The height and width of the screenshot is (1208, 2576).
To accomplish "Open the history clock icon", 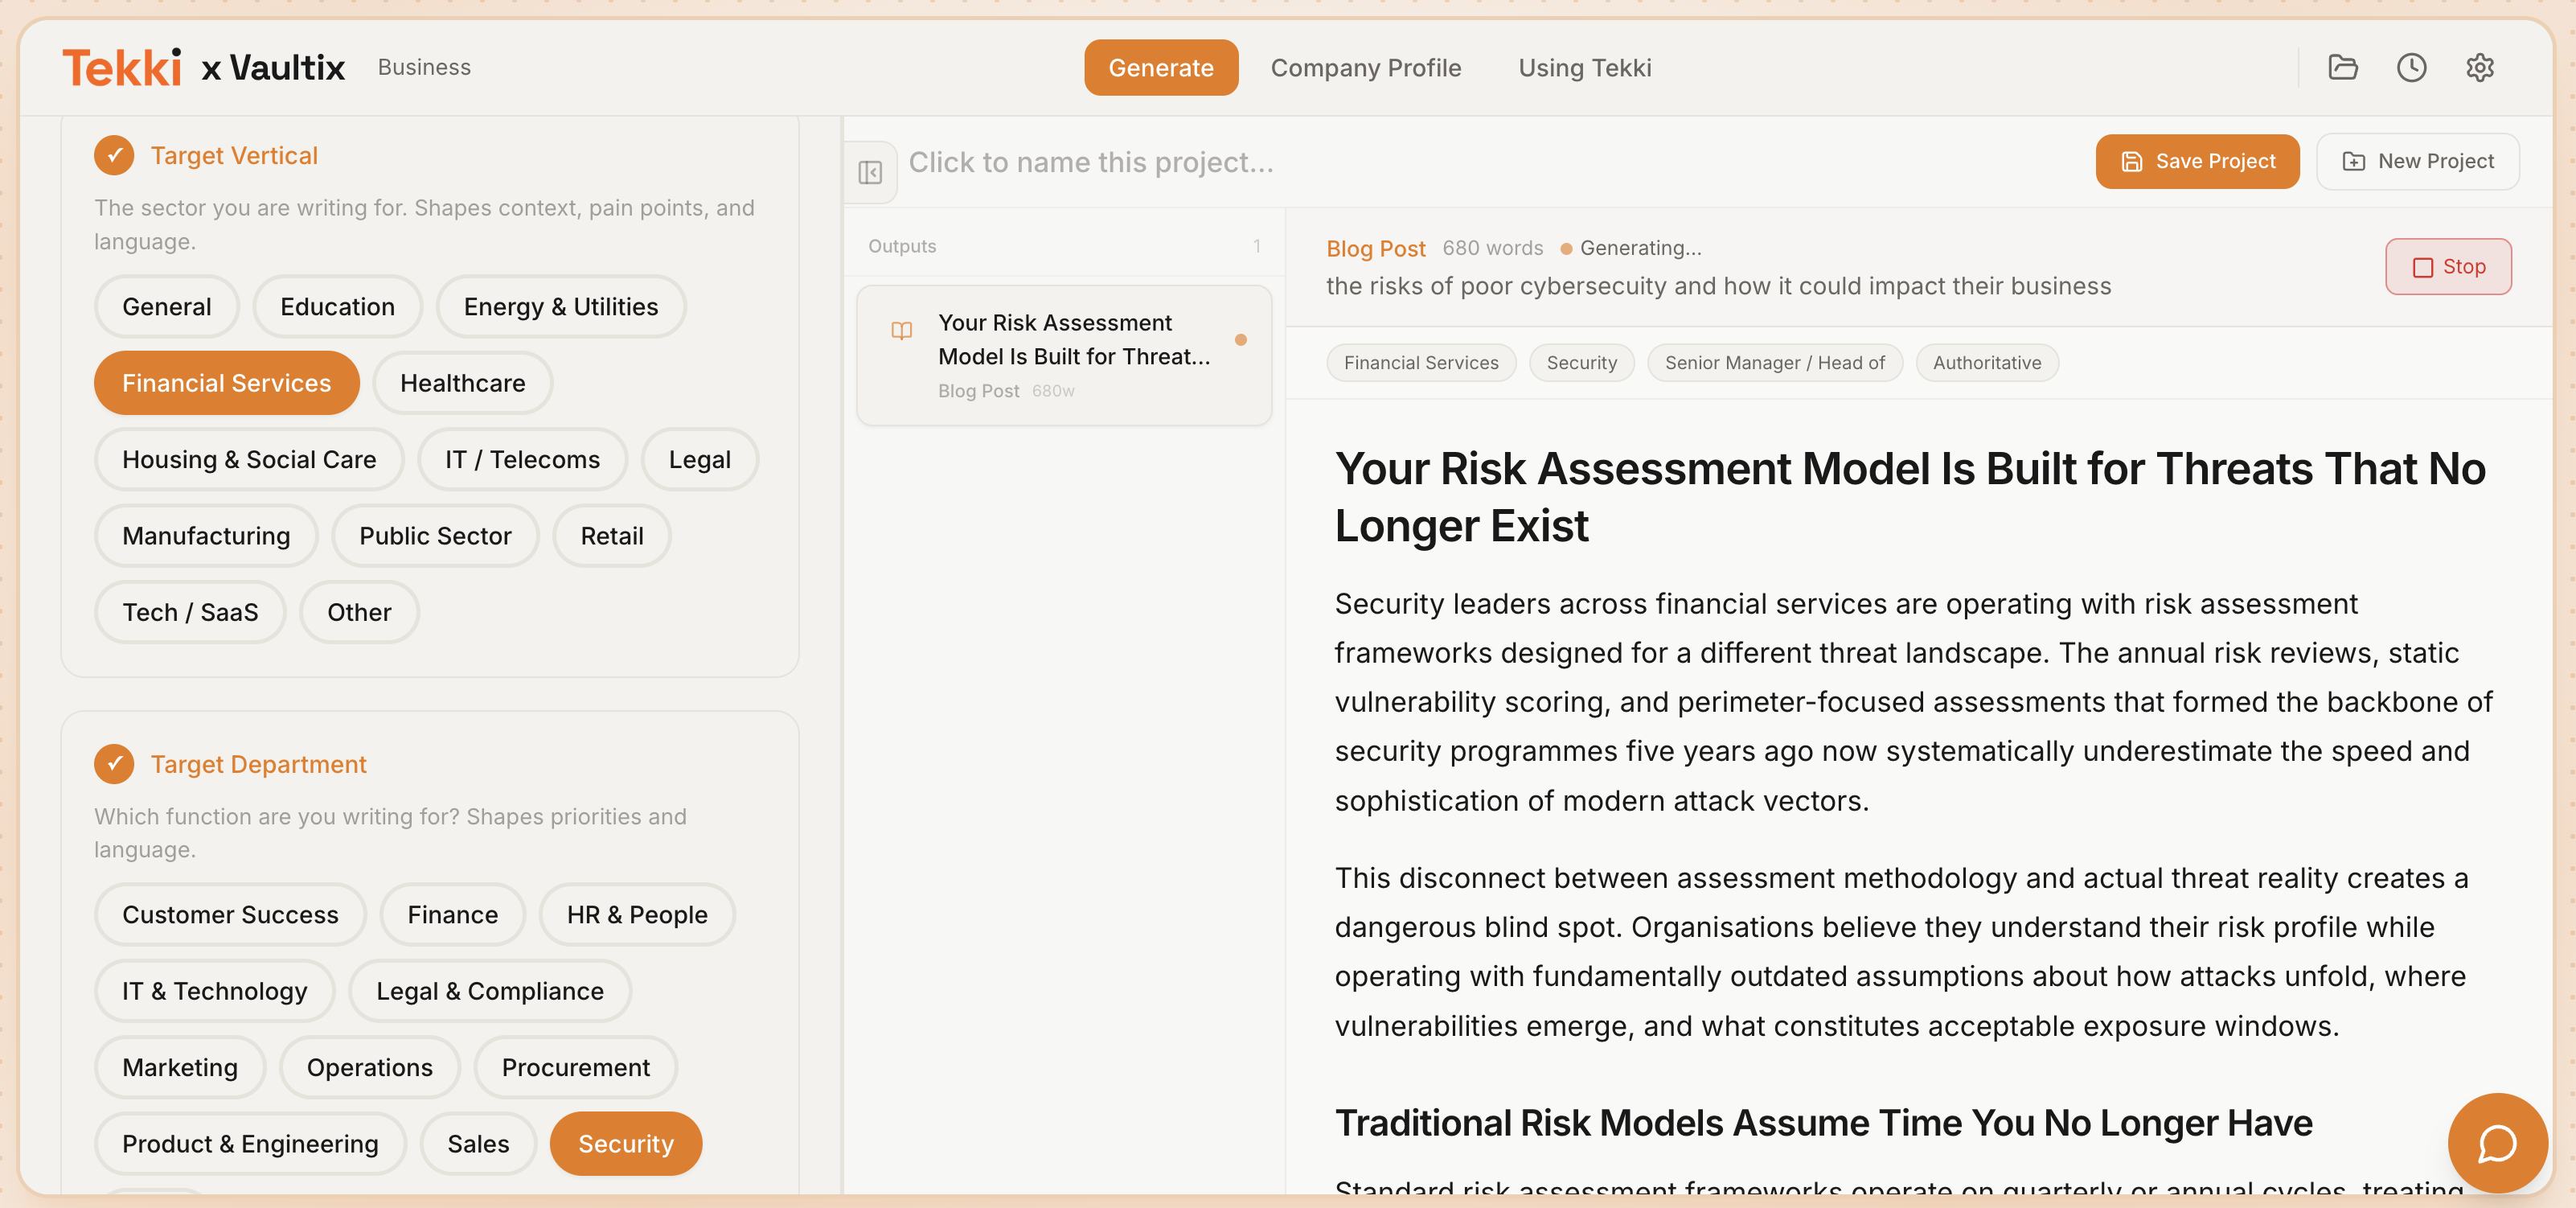I will click(x=2411, y=67).
